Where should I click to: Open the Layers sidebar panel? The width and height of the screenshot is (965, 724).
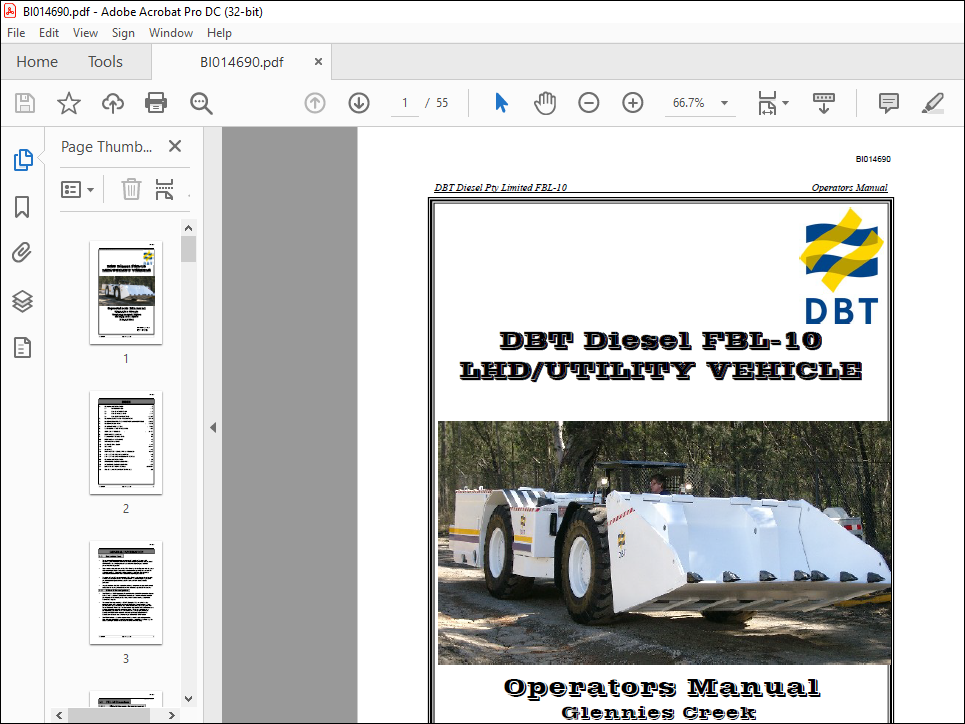click(22, 301)
